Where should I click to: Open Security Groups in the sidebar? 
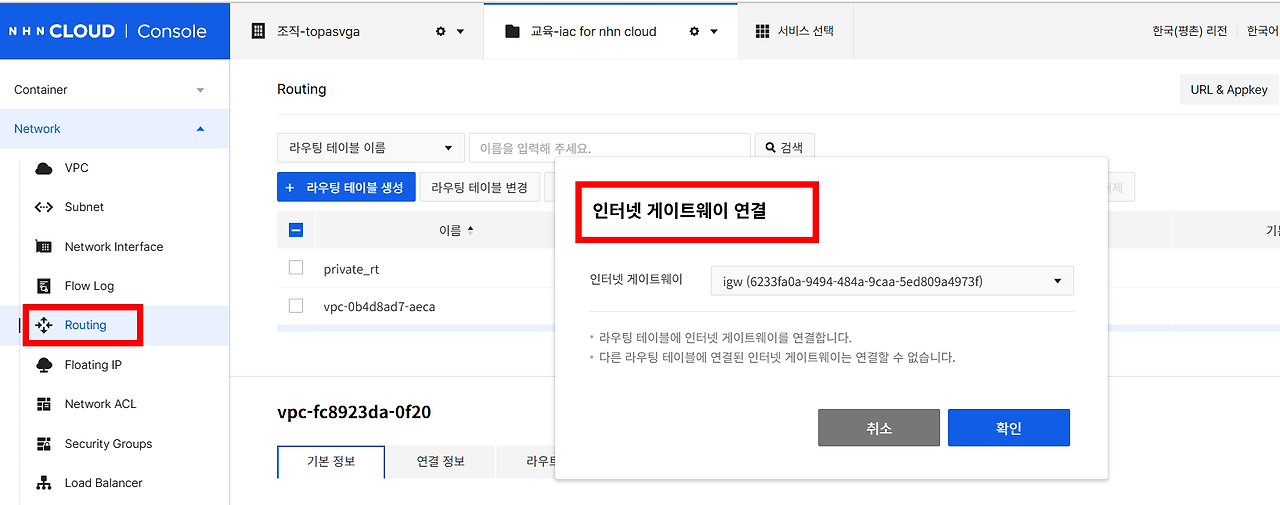click(x=108, y=444)
